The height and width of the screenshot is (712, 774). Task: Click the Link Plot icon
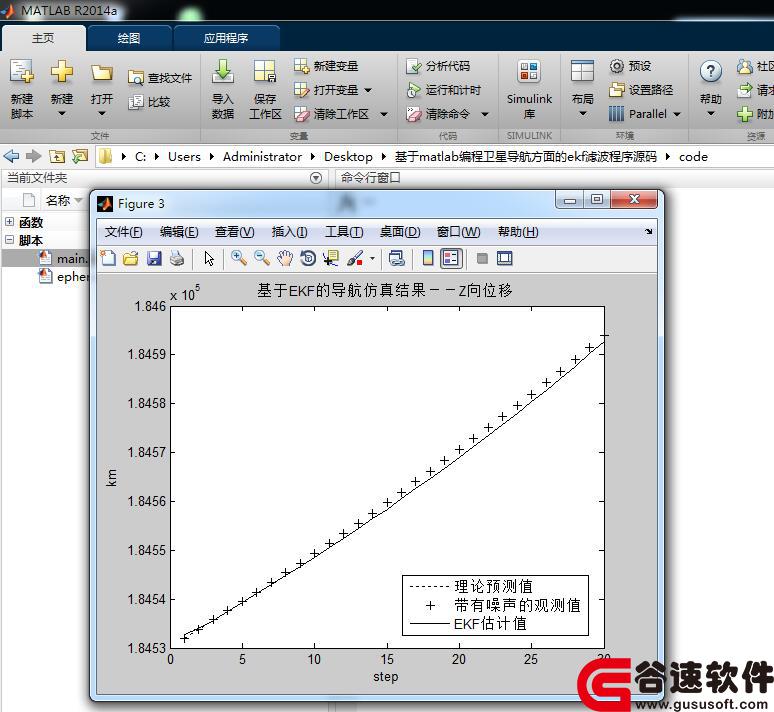coord(396,258)
